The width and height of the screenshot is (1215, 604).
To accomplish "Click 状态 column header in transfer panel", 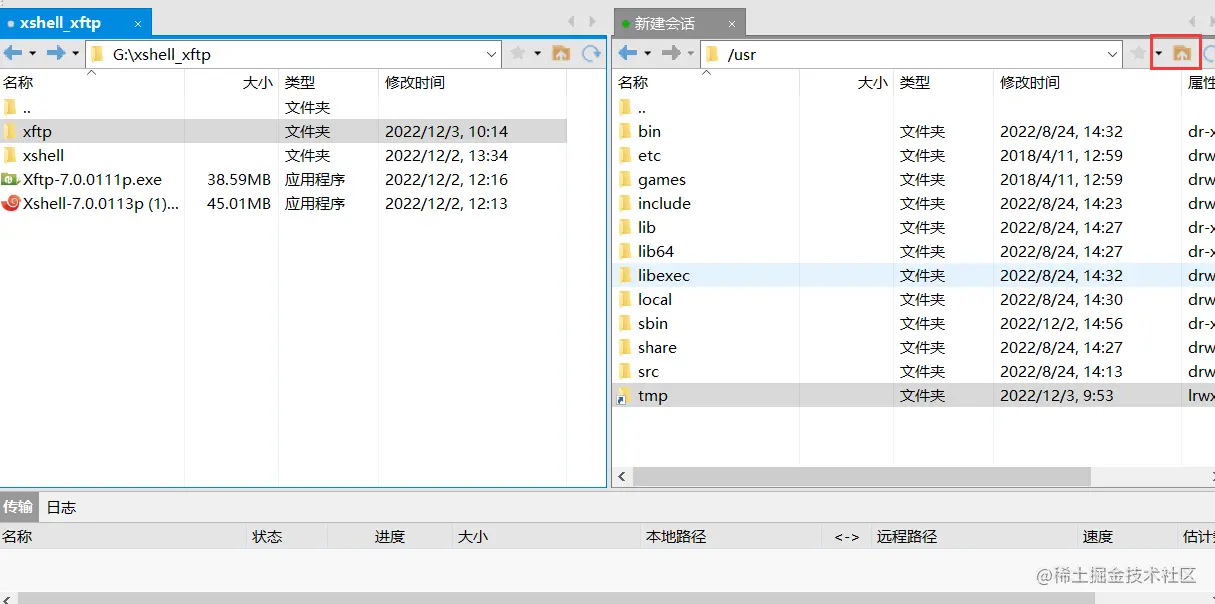I will pos(268,536).
